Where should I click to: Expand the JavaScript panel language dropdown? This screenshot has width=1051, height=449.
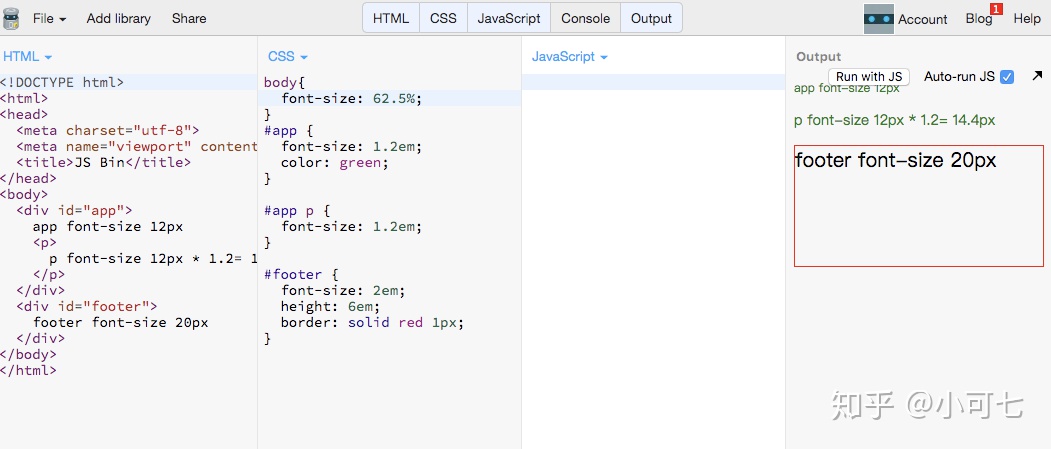[x=569, y=57]
